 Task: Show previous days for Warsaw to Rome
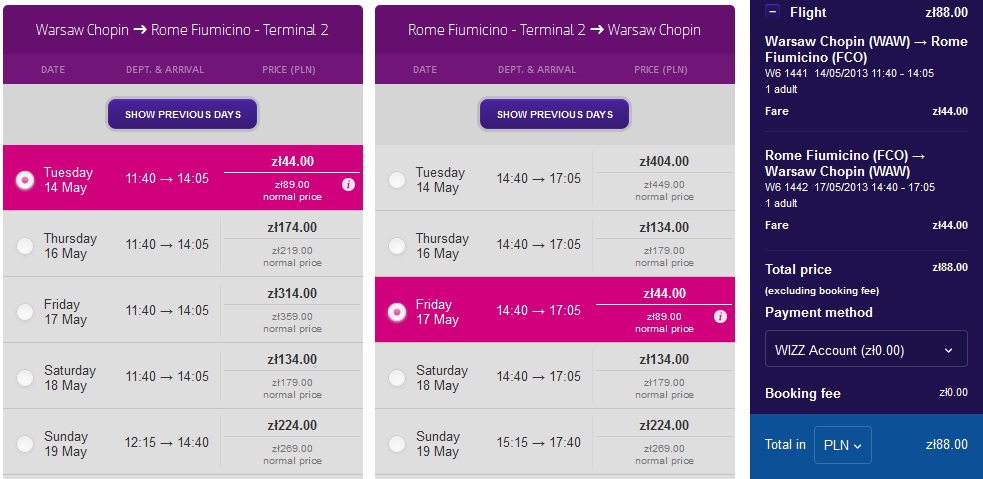(182, 115)
